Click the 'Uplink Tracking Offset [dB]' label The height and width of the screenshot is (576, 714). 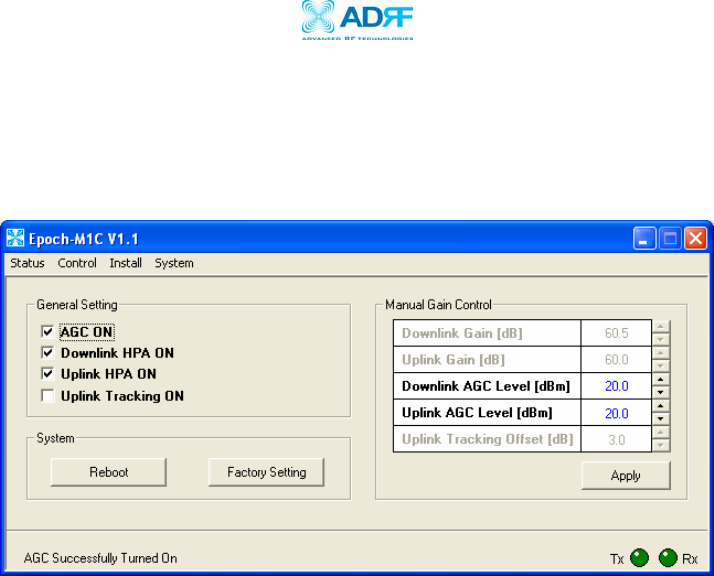pyautogui.click(x=487, y=439)
